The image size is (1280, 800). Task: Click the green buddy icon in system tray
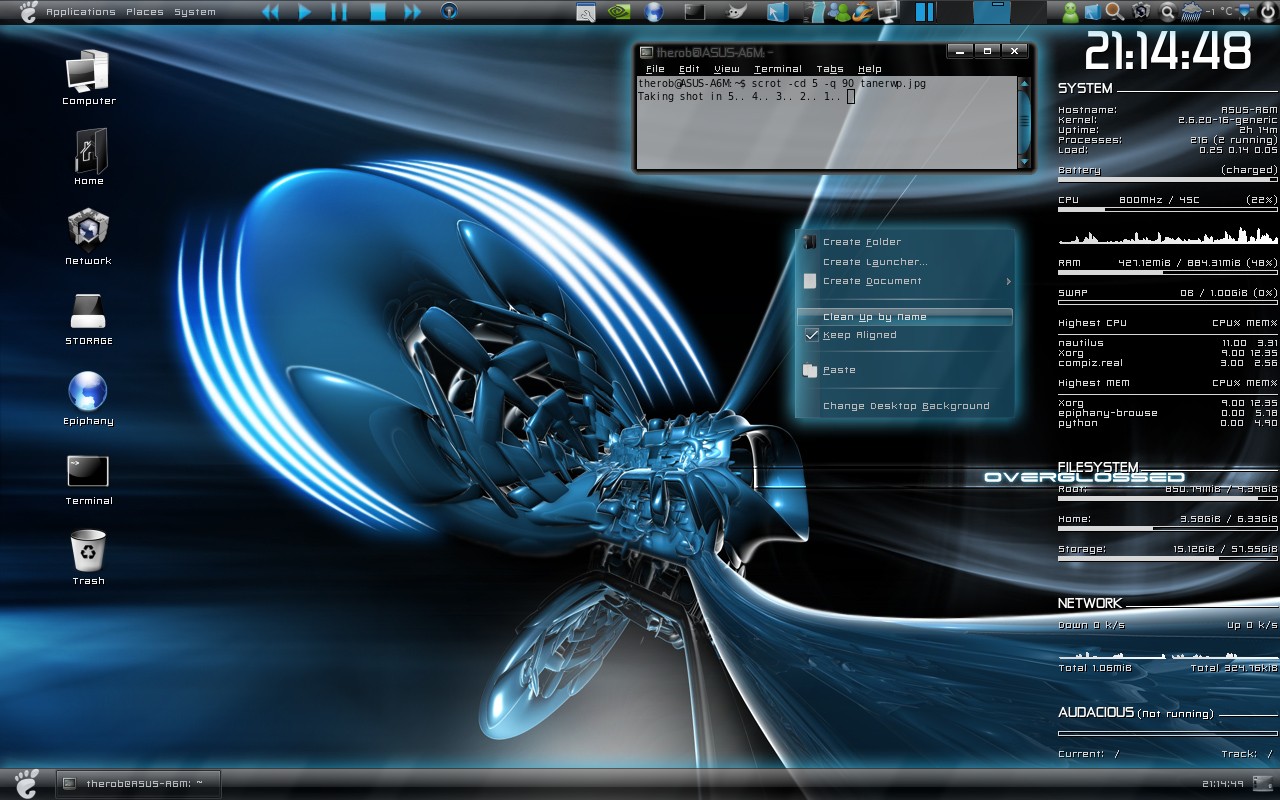coord(1070,12)
